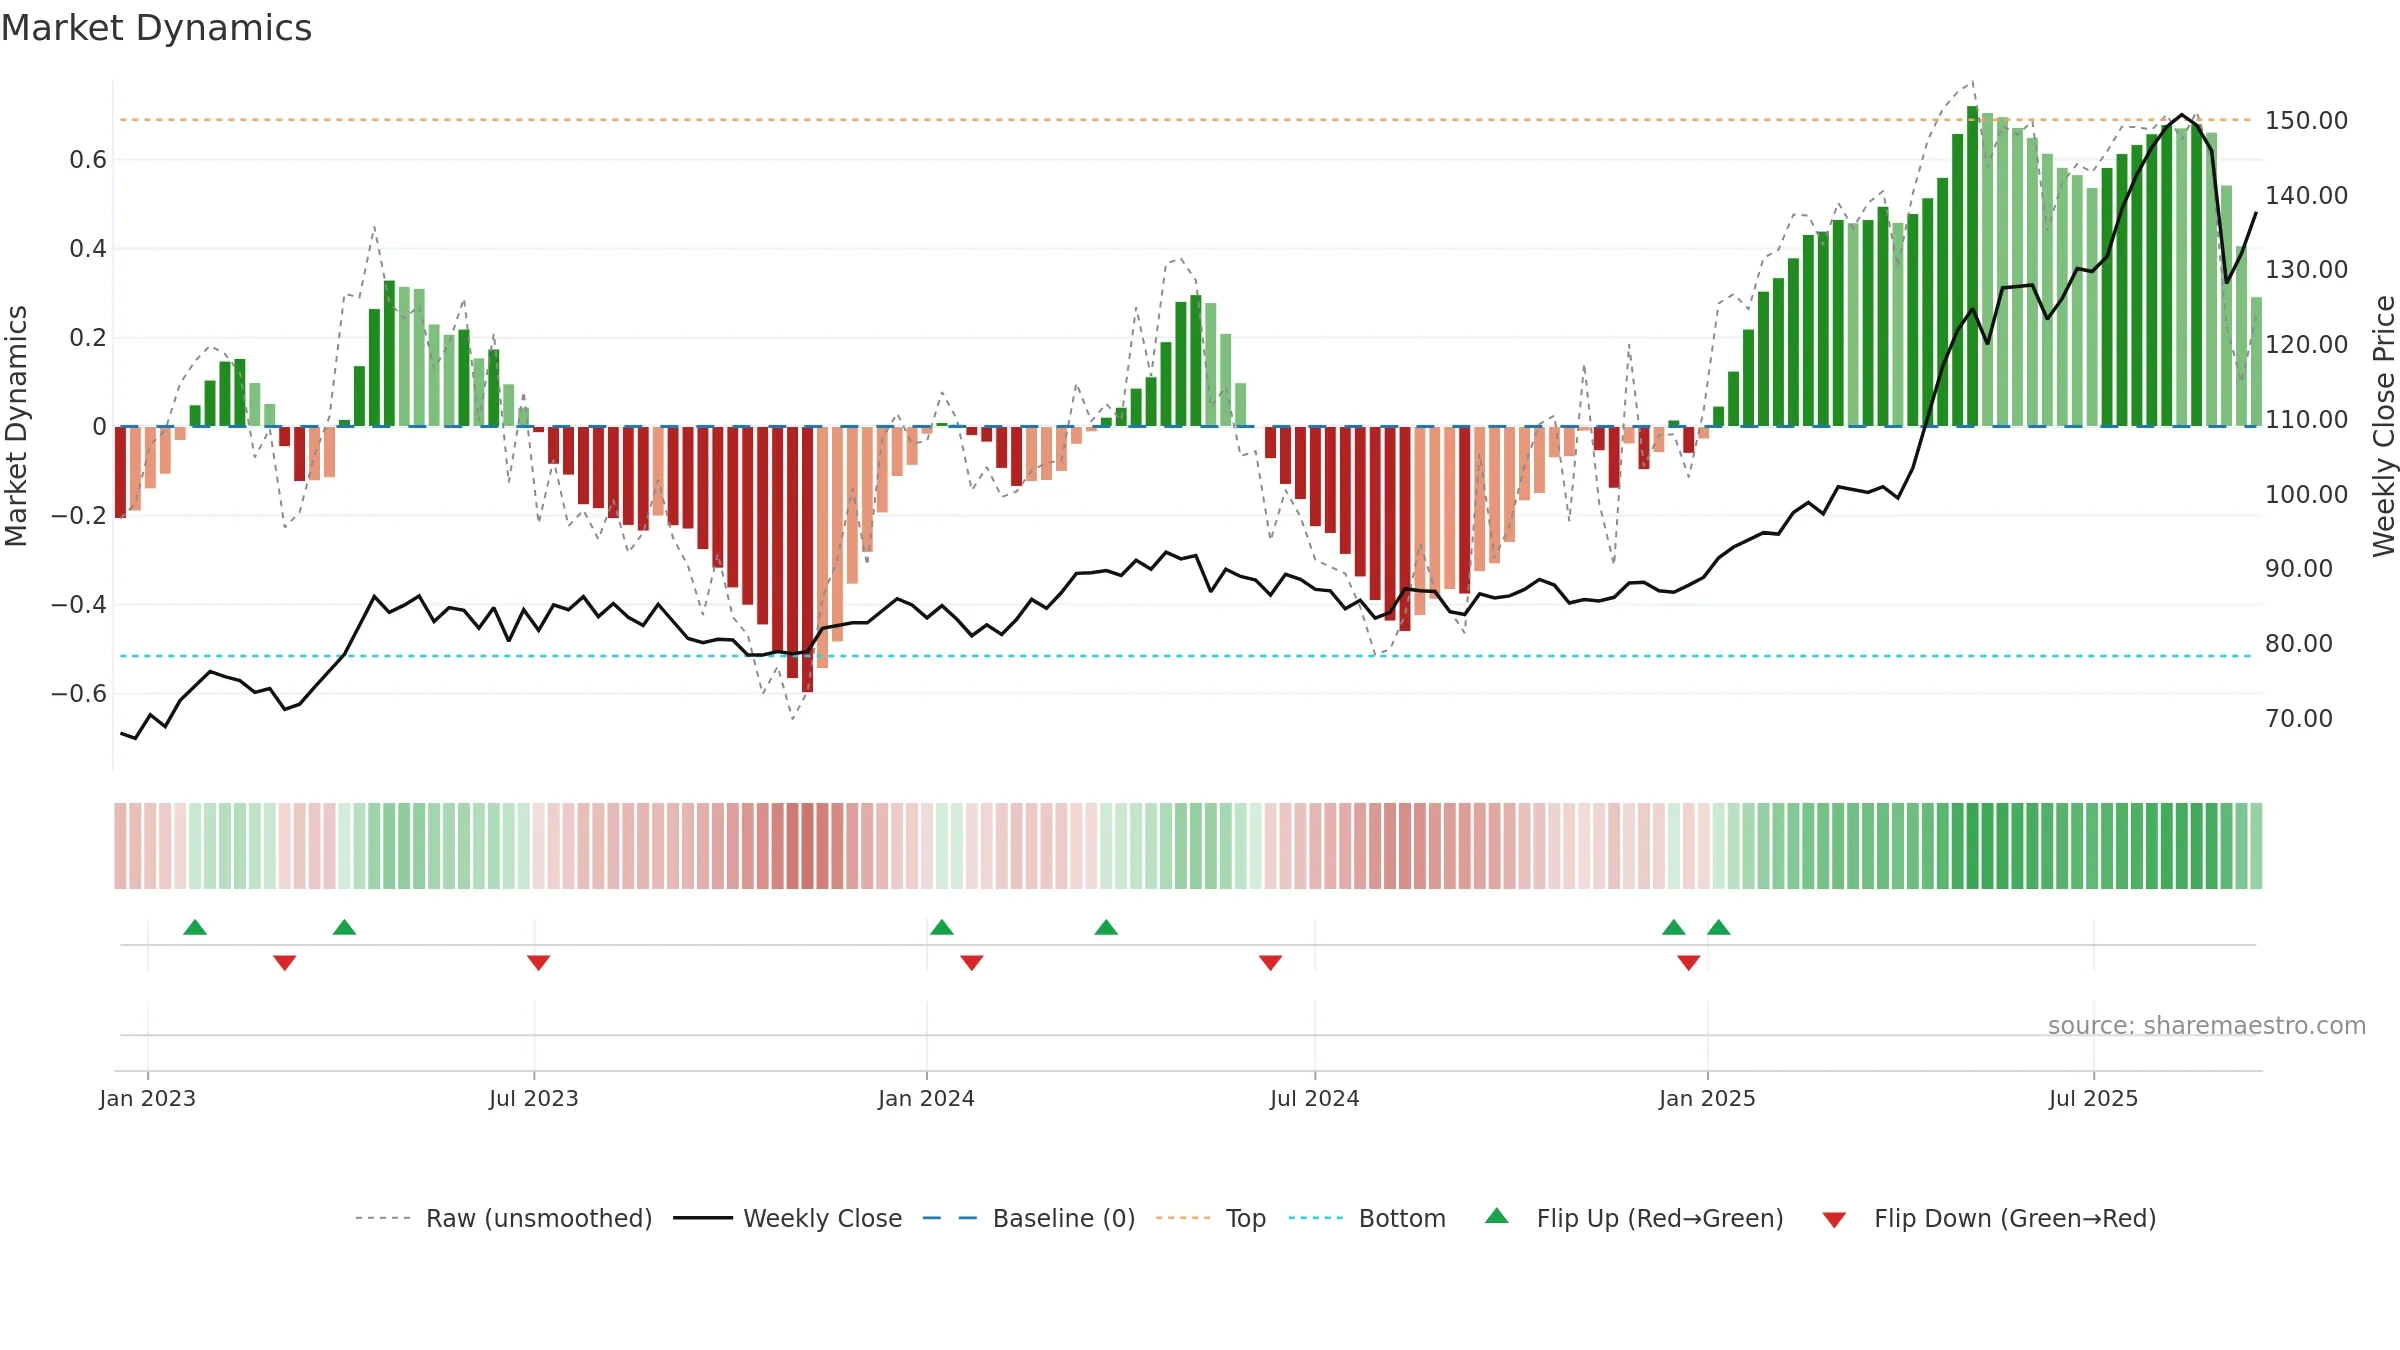This screenshot has width=2400, height=1350.
Task: Click the flip-down marker at Jul 2023
Action: click(538, 962)
